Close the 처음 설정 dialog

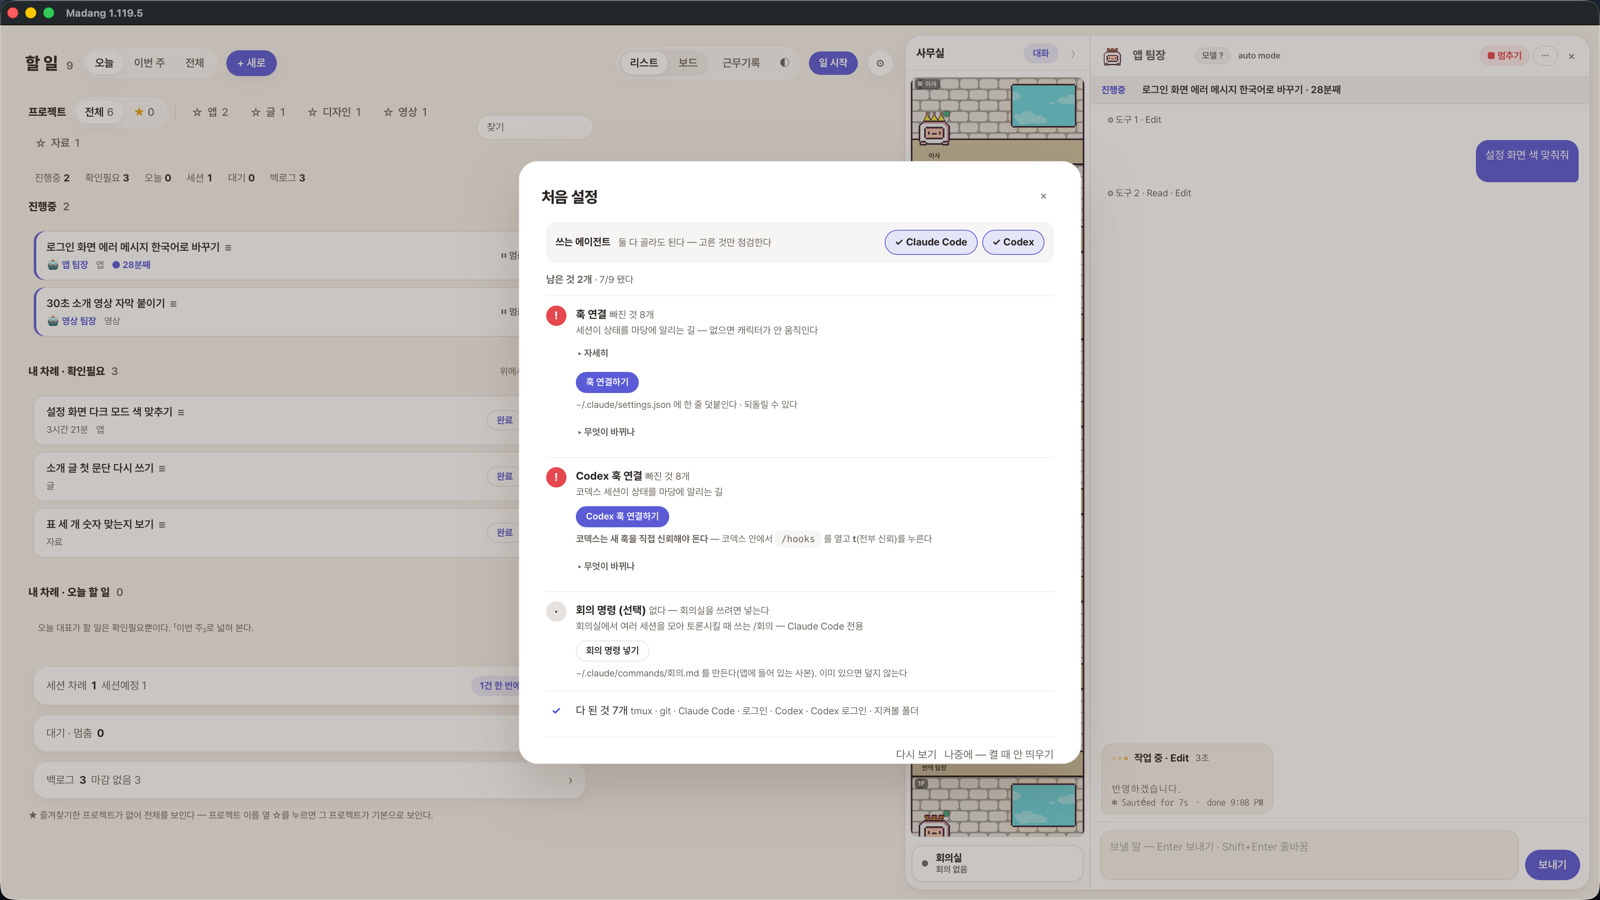click(1043, 196)
